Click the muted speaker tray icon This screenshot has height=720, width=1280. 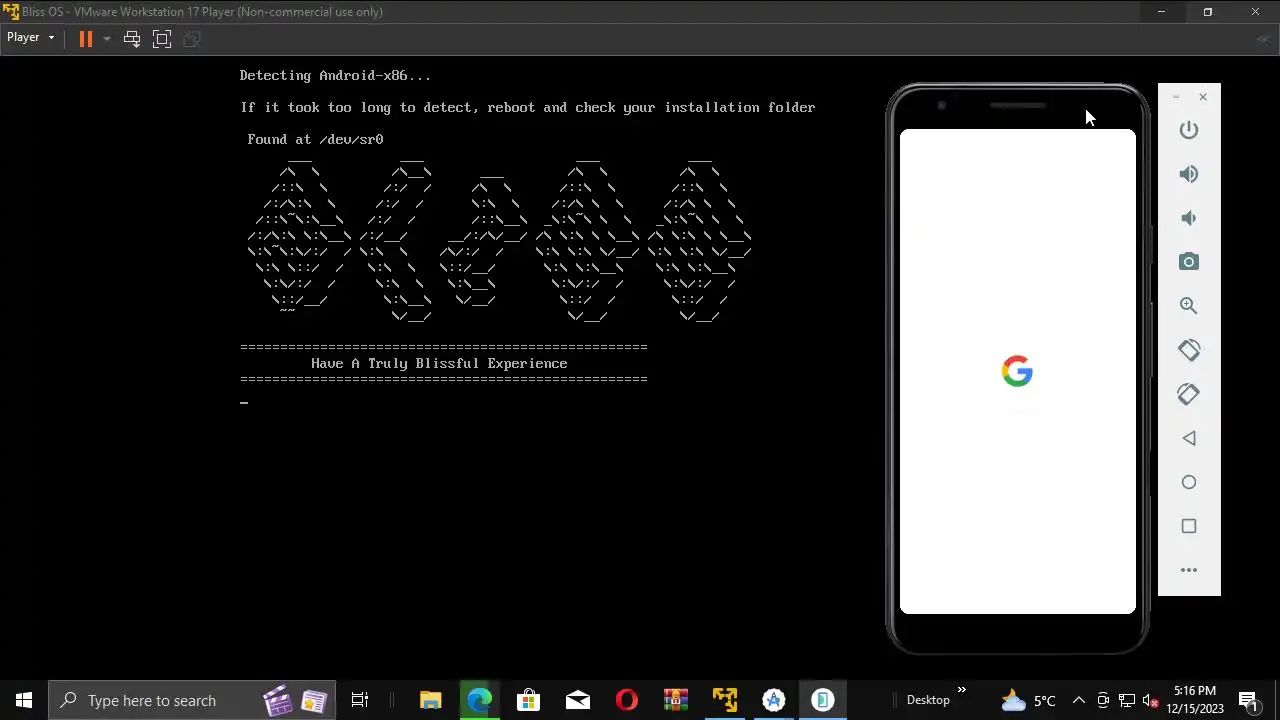[1150, 700]
